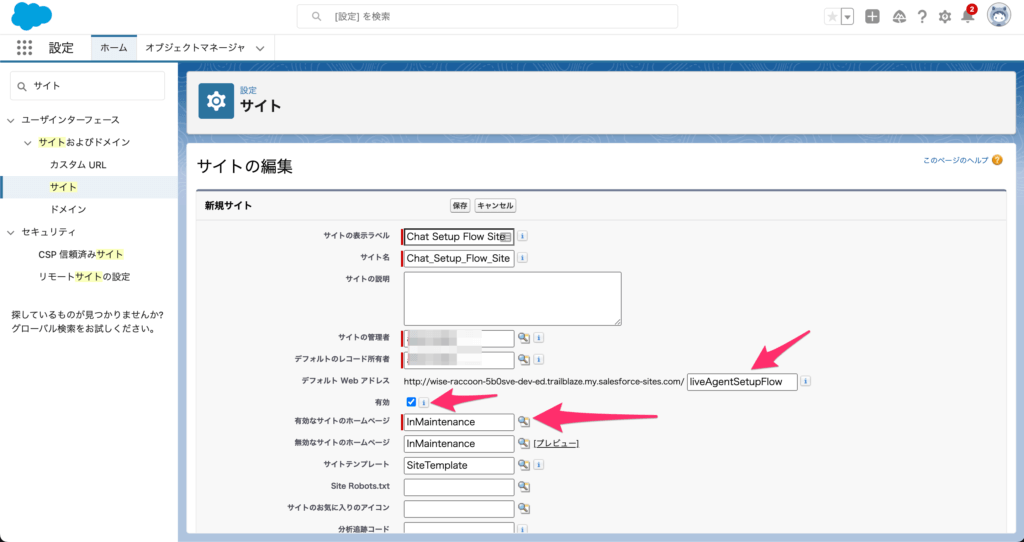Image resolution: width=1024 pixels, height=542 pixels.
Task: Click the liveAgentSetupFlow URL path field
Action: (x=742, y=381)
